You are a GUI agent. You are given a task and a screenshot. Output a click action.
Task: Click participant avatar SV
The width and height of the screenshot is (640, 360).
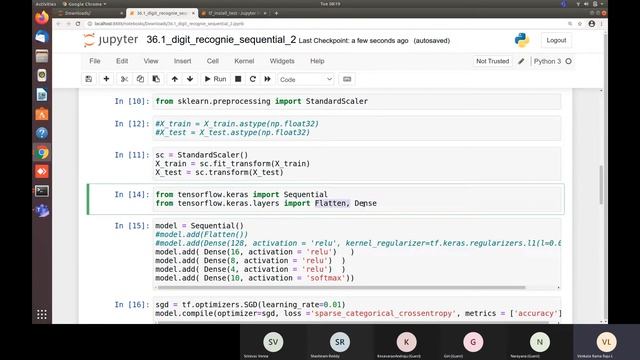coord(273,342)
